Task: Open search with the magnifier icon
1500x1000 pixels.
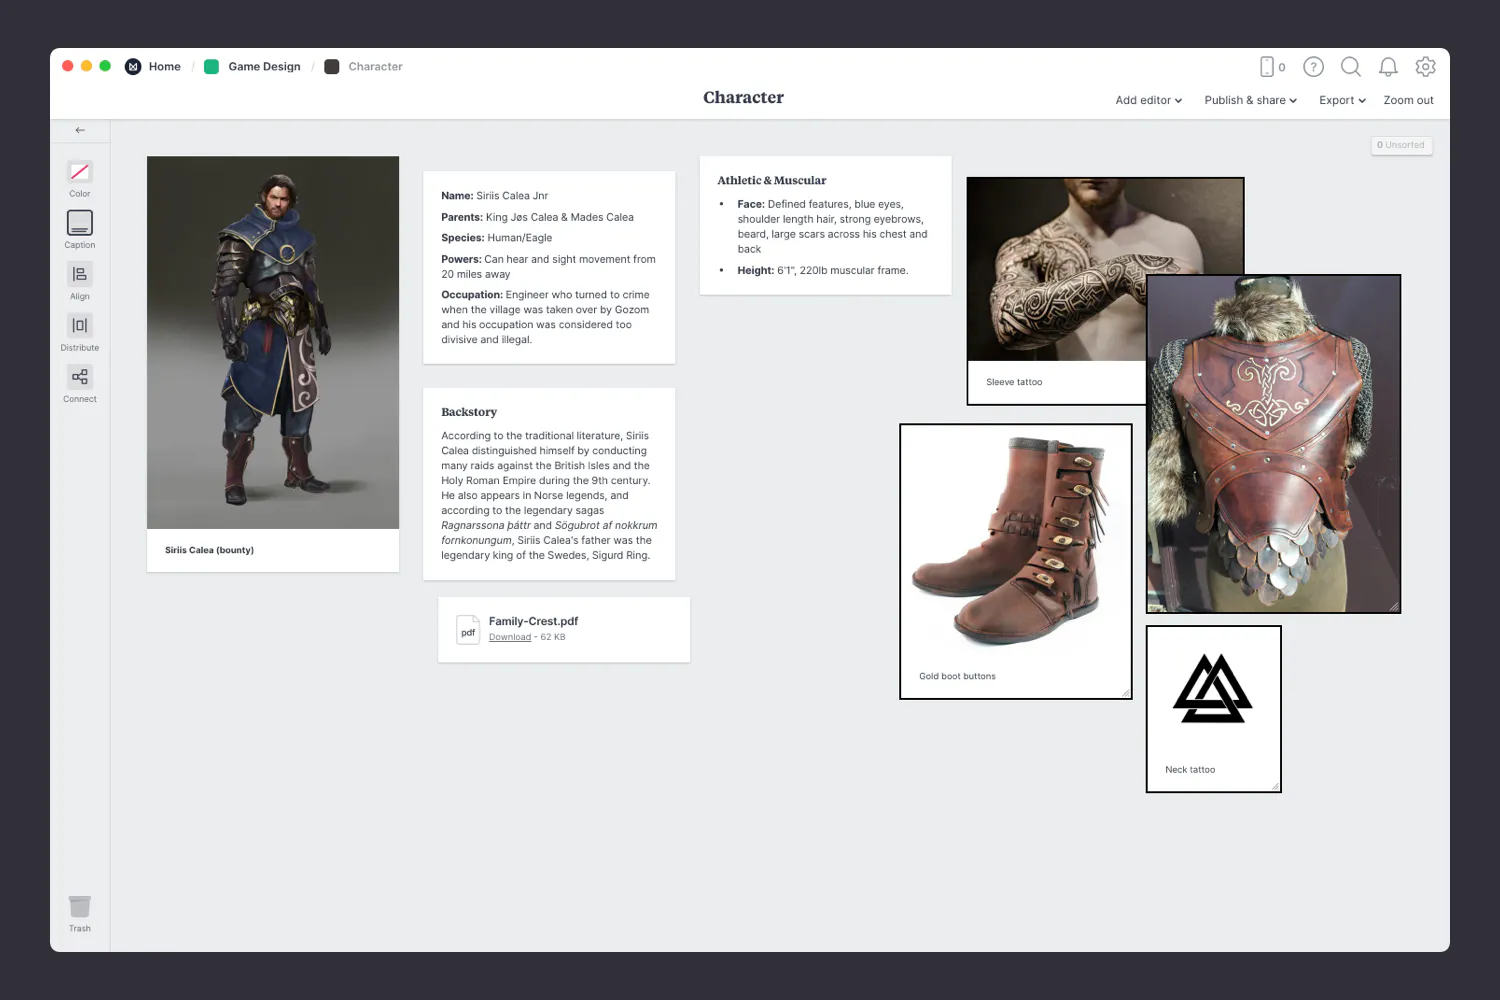Action: (x=1350, y=67)
